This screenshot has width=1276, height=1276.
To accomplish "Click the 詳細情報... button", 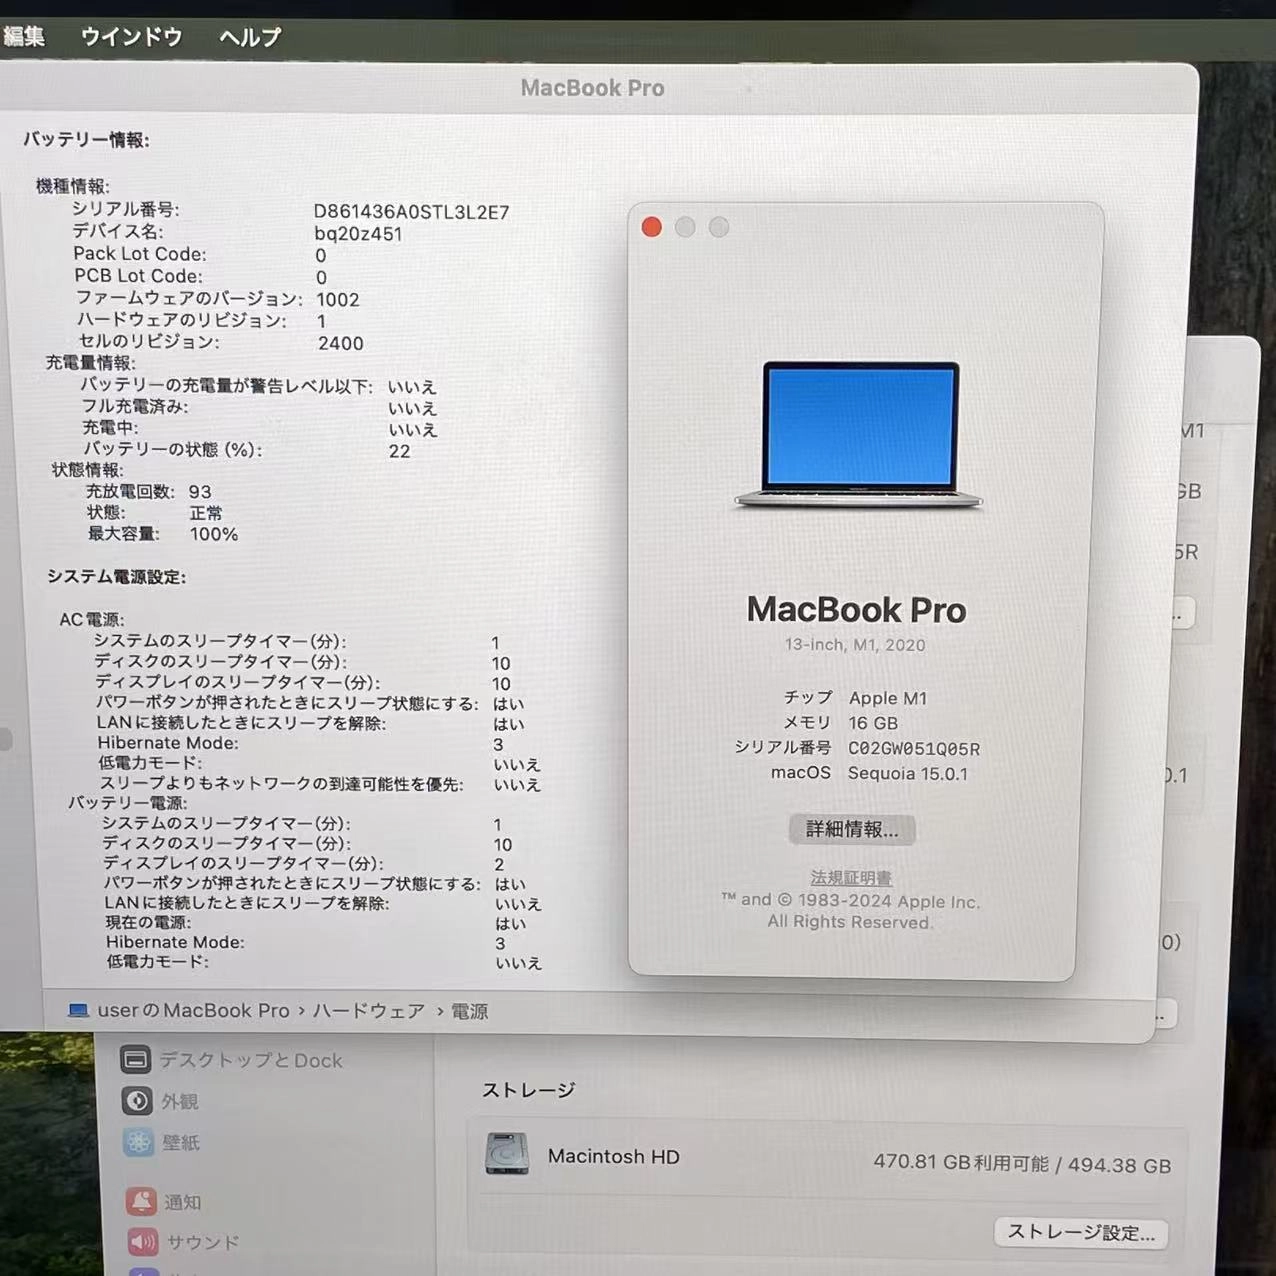I will click(x=852, y=829).
